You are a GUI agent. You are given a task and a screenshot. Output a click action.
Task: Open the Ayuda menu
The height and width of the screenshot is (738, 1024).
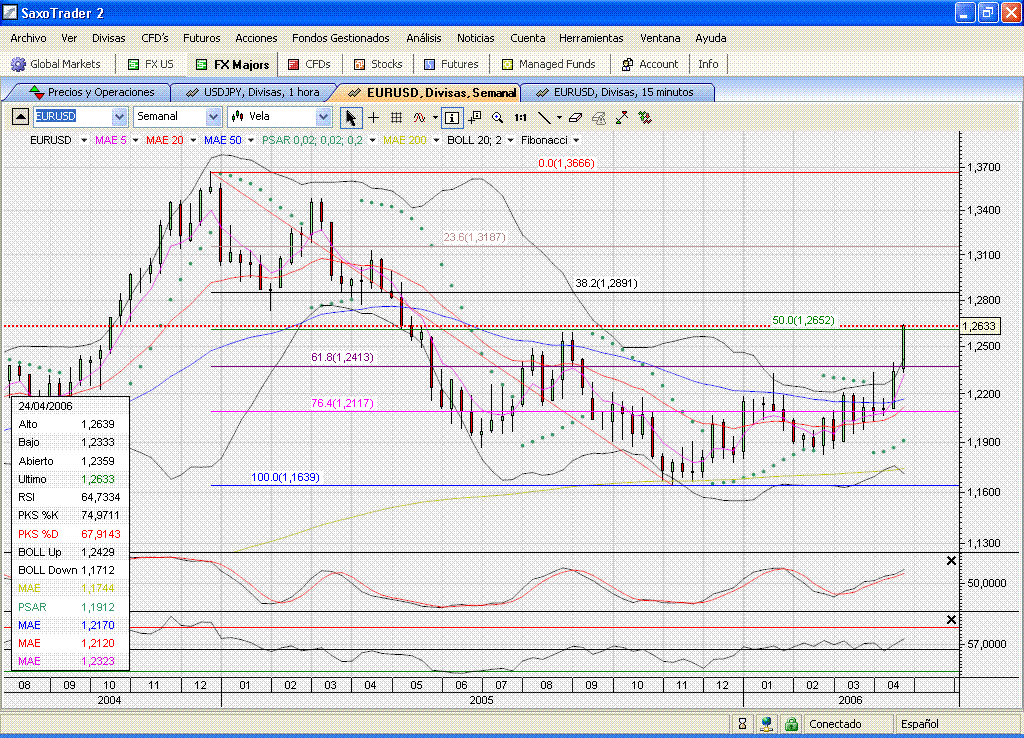tap(711, 39)
